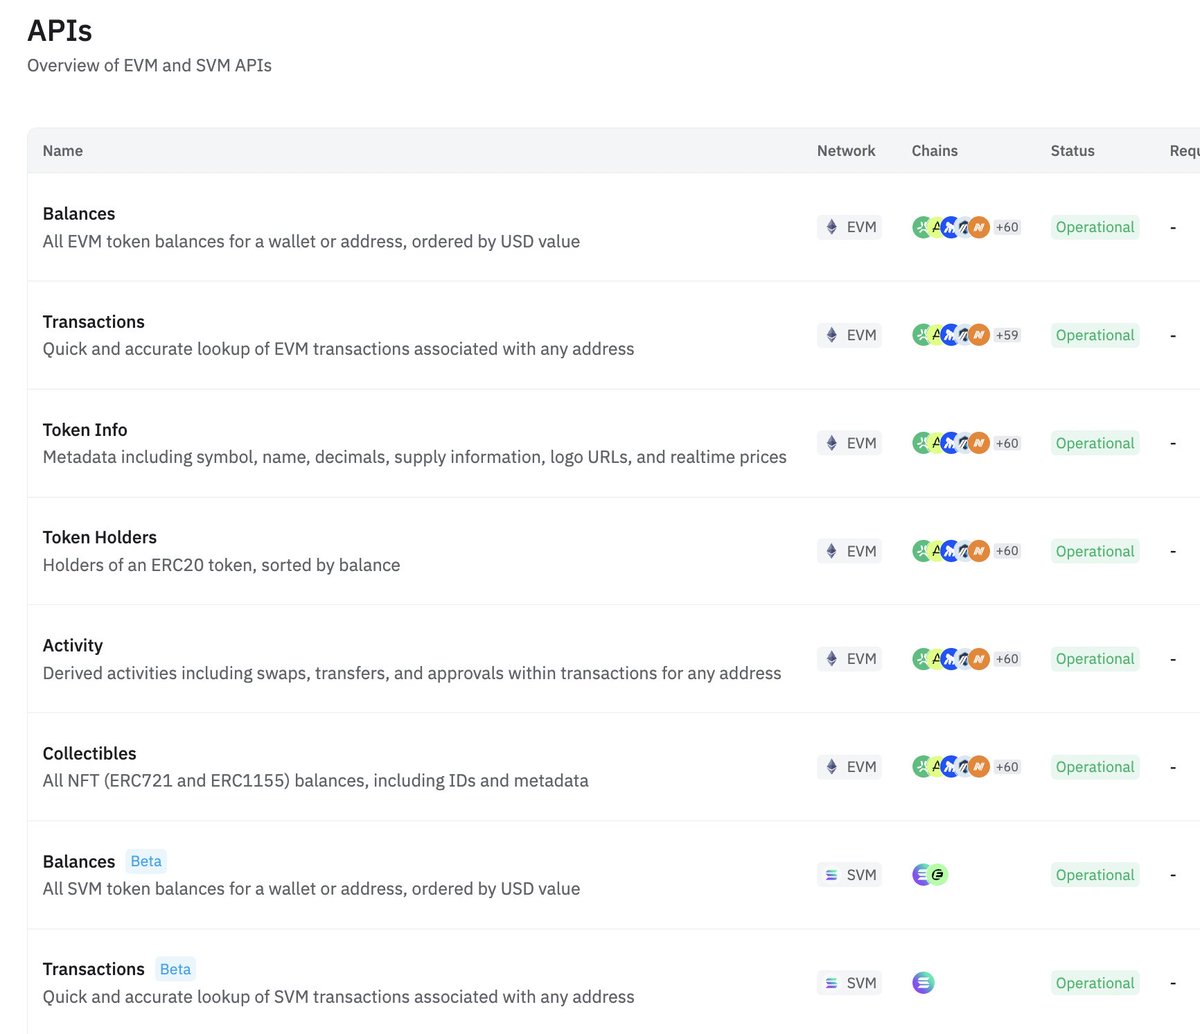Click the EVM network badge in the Token Info row
Viewport: 1200px width, 1034px height.
[x=849, y=443]
